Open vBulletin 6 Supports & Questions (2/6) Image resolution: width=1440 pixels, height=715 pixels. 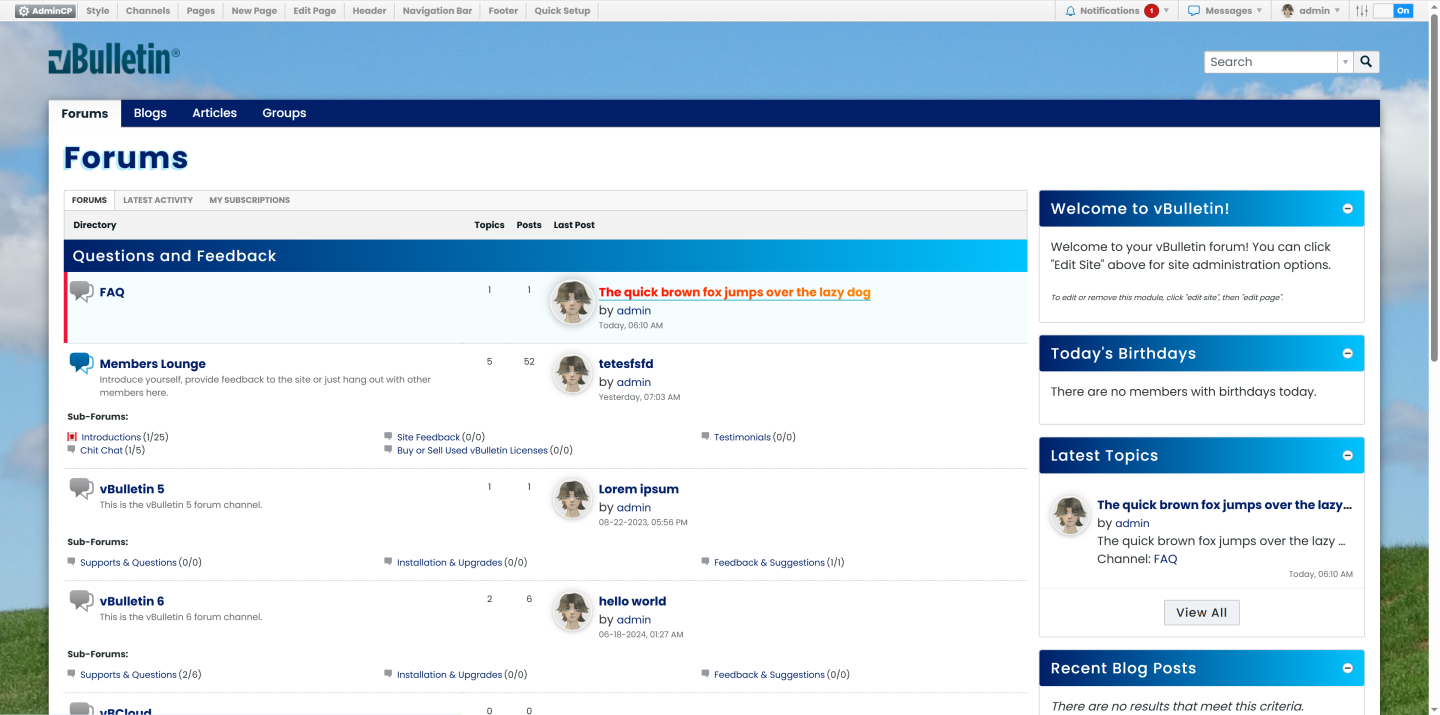click(128, 675)
